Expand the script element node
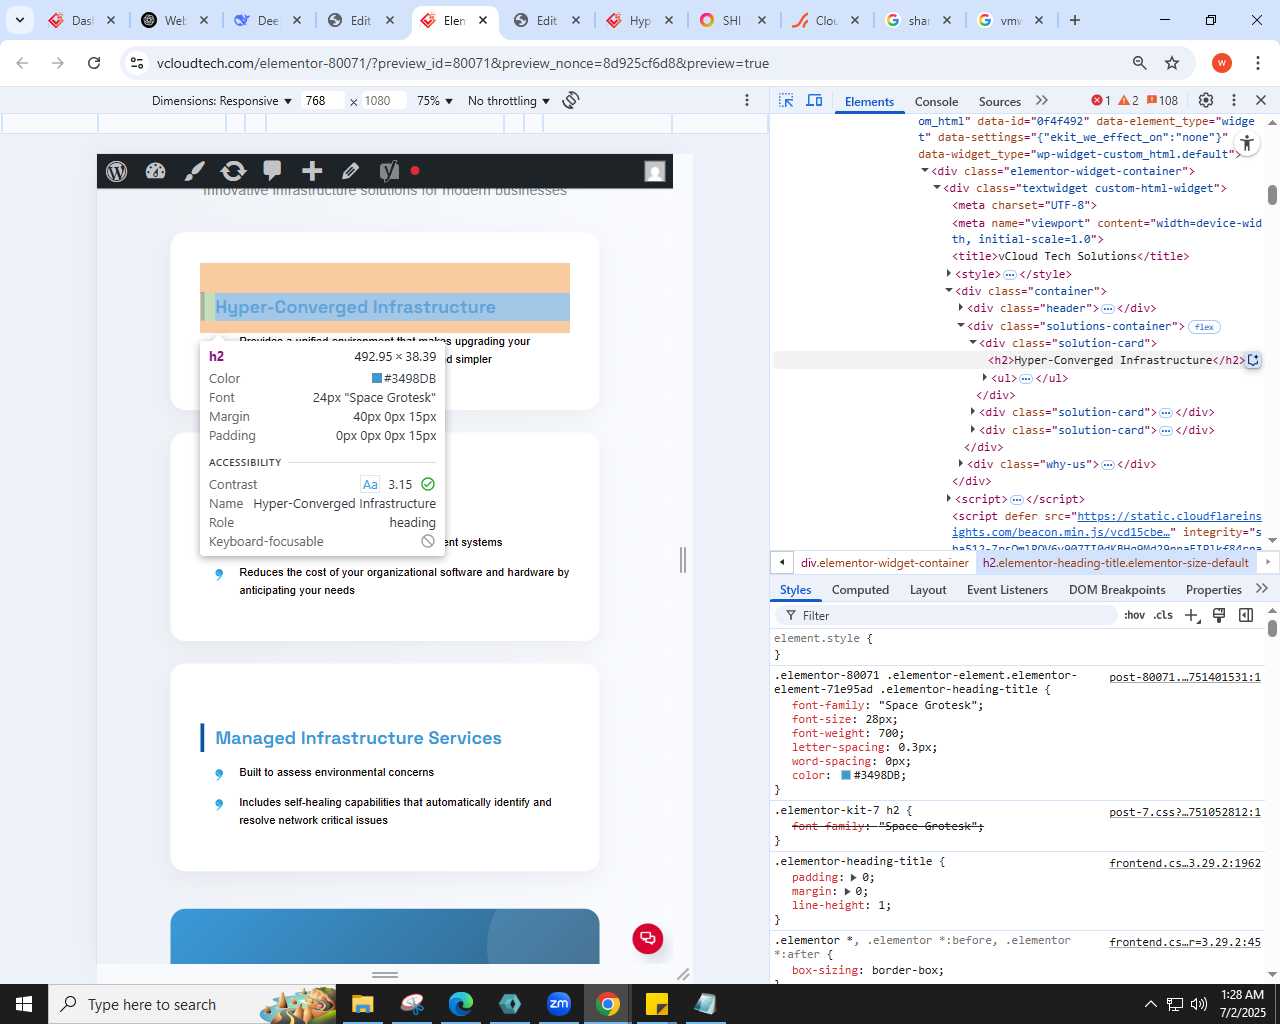Image resolution: width=1280 pixels, height=1024 pixels. [x=949, y=499]
